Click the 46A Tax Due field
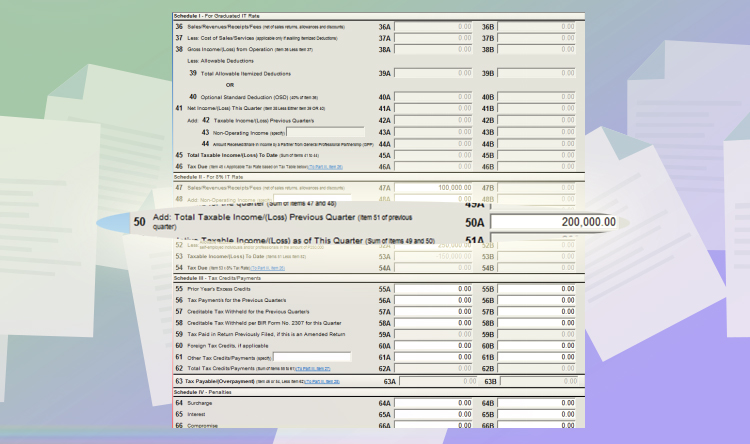The image size is (750, 444). [433, 167]
